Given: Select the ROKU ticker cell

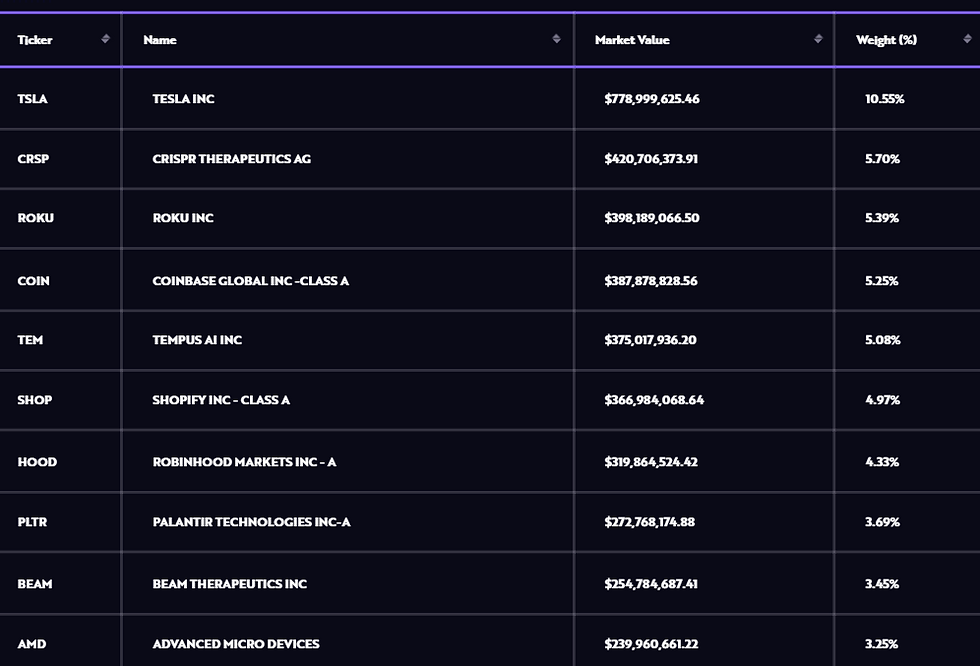Looking at the screenshot, I should tap(36, 218).
